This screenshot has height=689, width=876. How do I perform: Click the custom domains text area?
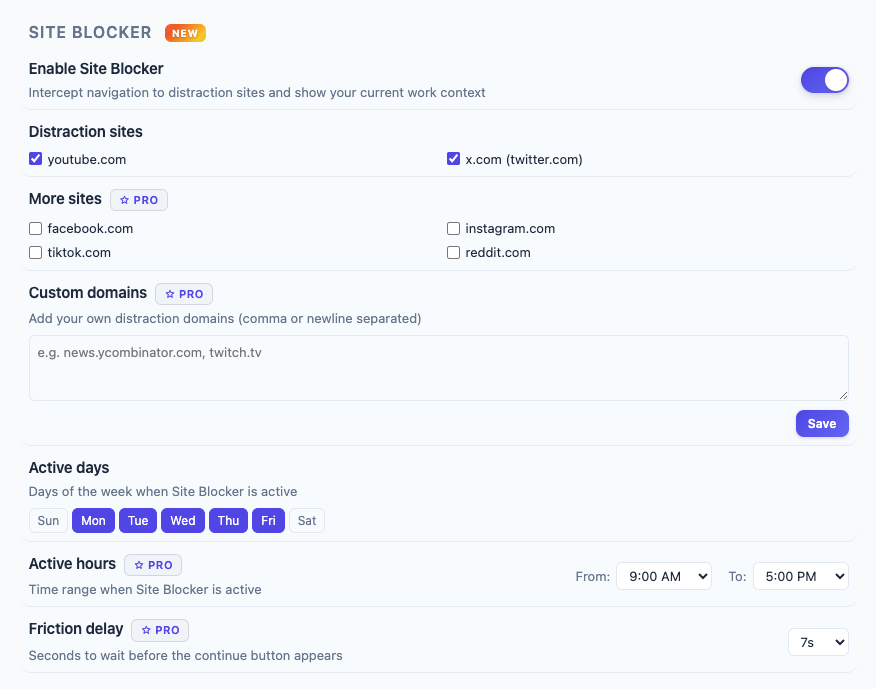point(438,368)
